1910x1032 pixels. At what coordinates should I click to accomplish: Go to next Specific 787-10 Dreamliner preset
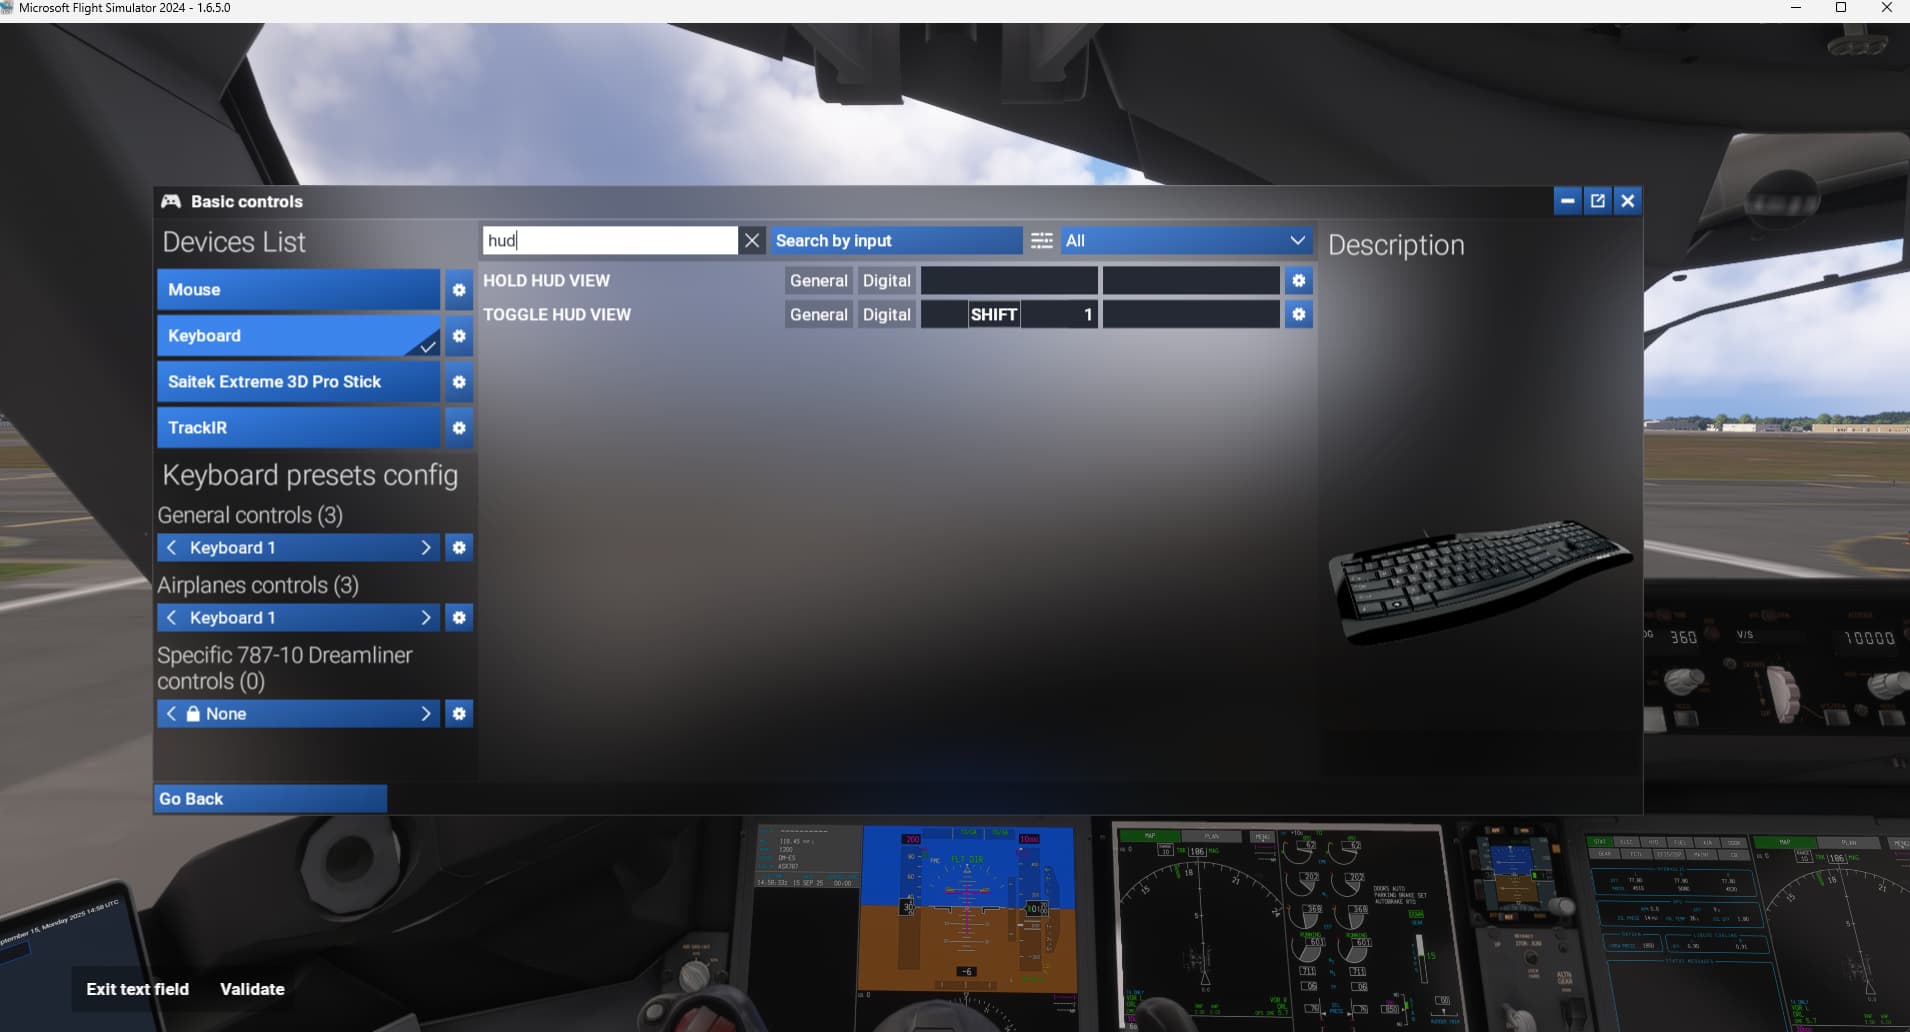coord(425,714)
